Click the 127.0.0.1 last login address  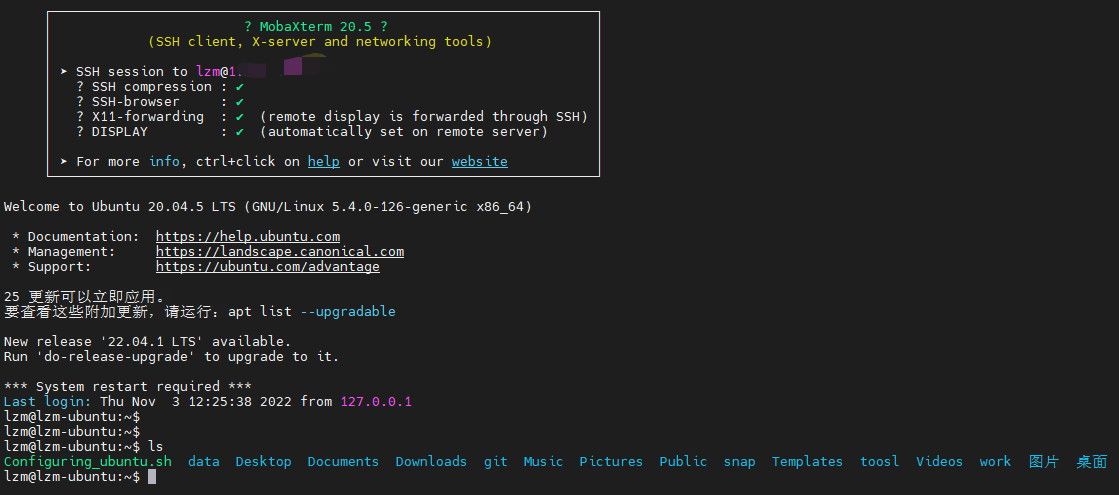376,402
